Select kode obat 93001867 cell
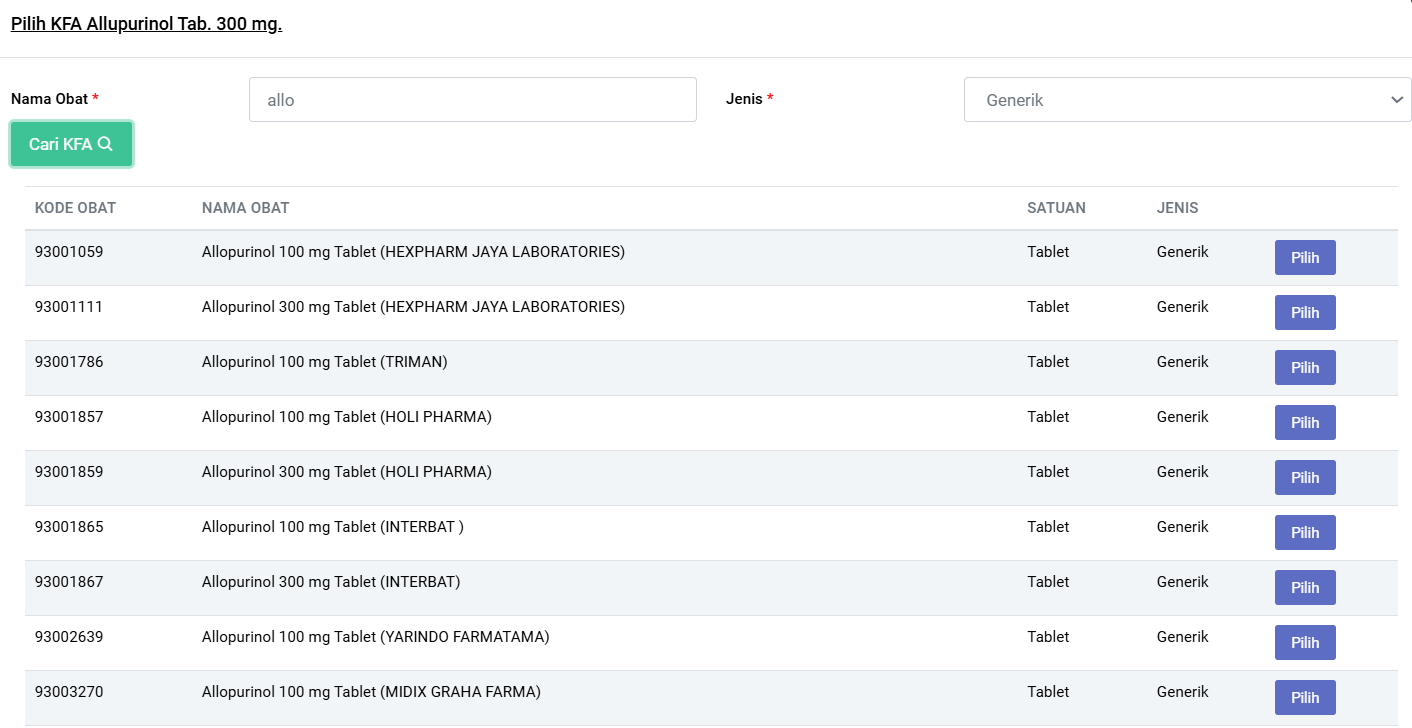The width and height of the screenshot is (1412, 728). pyautogui.click(x=69, y=582)
